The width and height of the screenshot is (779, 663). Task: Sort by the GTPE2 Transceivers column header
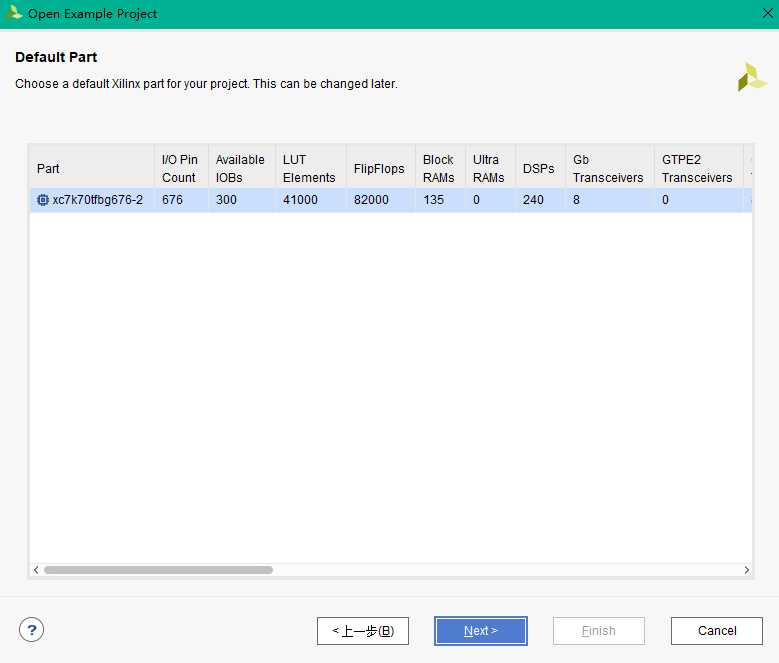tap(698, 168)
